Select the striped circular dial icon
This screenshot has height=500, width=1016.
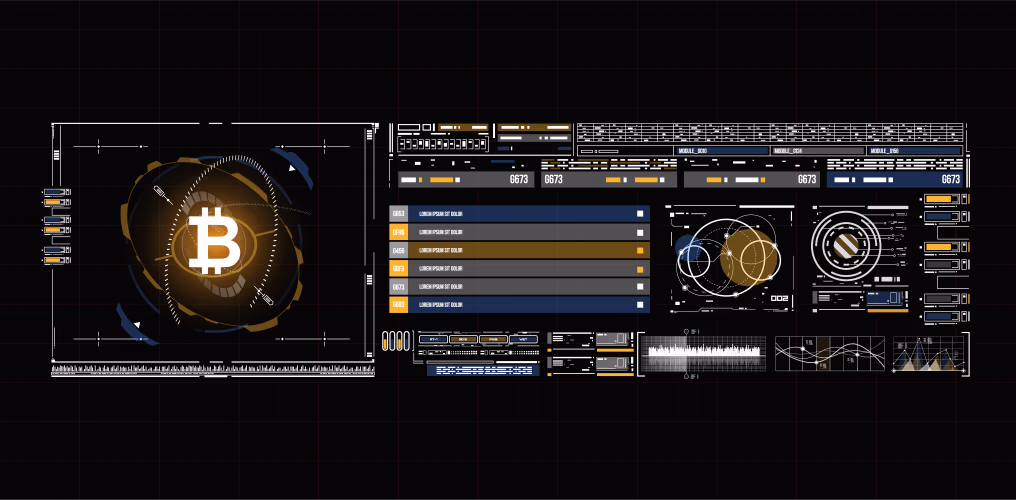coord(846,245)
